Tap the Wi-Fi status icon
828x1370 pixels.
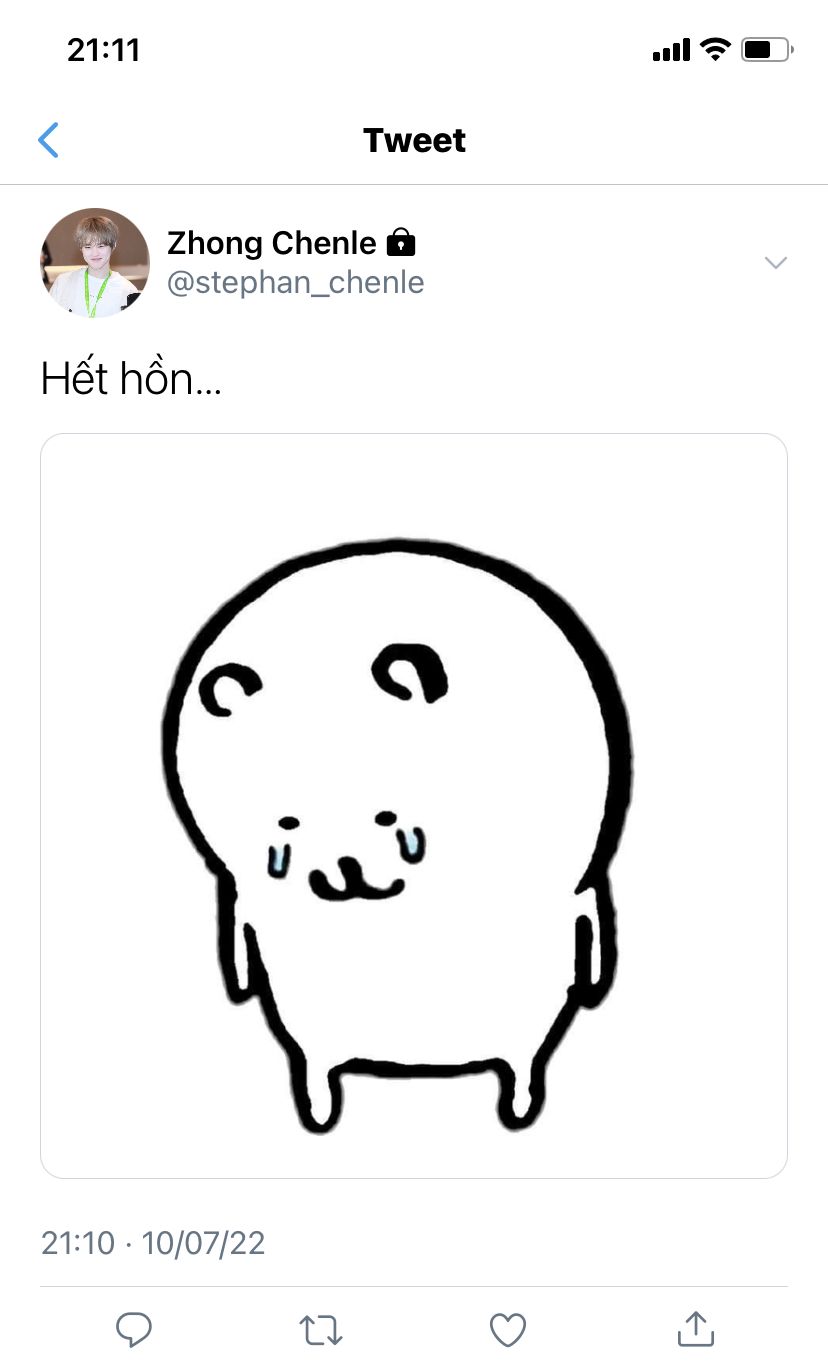[x=715, y=50]
